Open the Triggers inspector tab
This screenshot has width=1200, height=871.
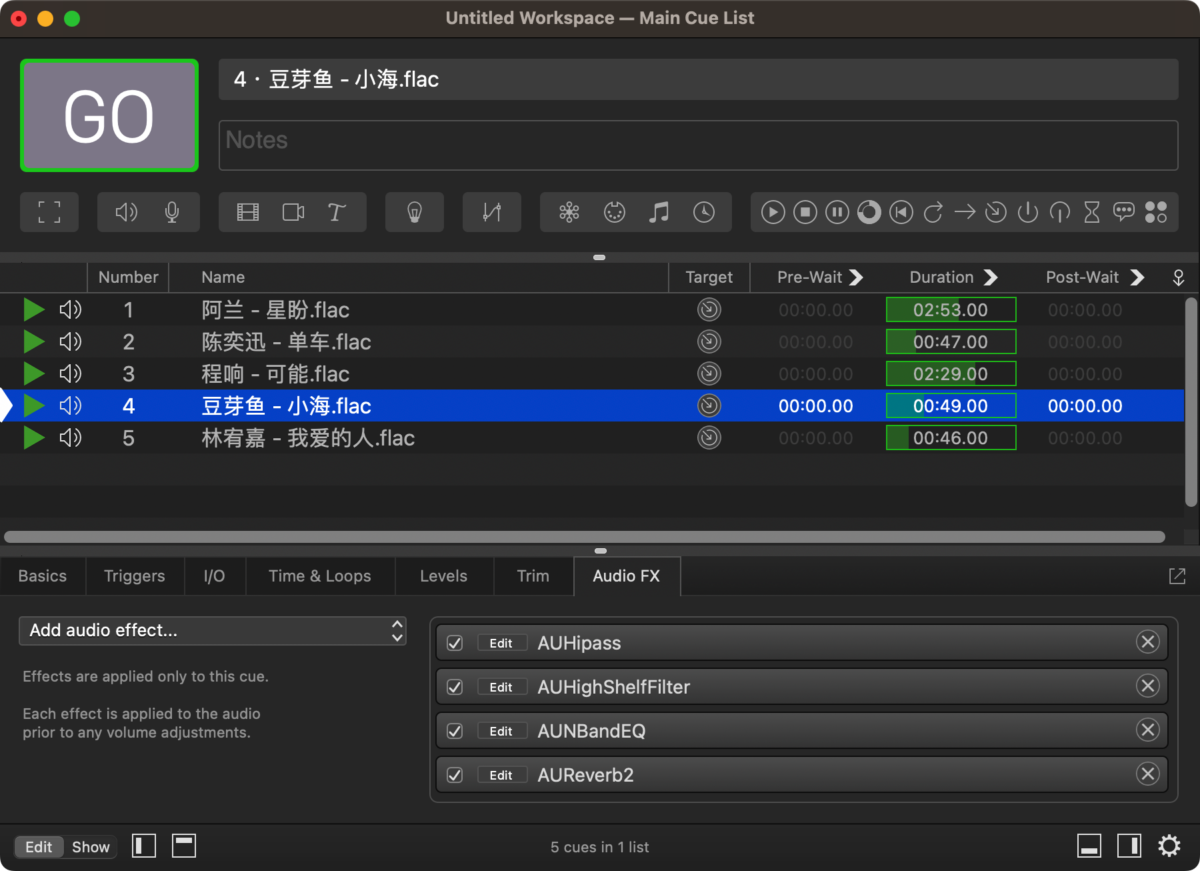134,576
